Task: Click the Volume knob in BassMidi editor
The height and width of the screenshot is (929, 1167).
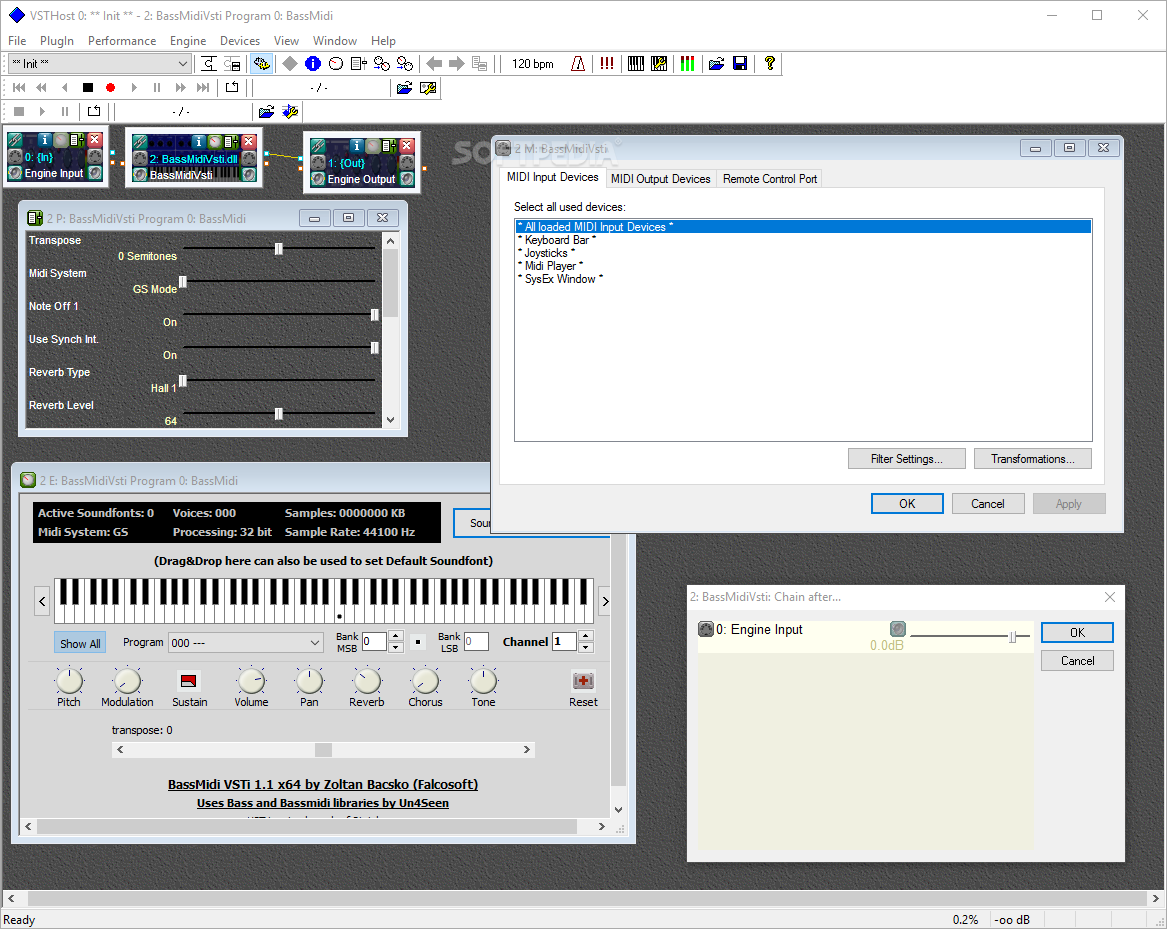Action: pos(251,680)
